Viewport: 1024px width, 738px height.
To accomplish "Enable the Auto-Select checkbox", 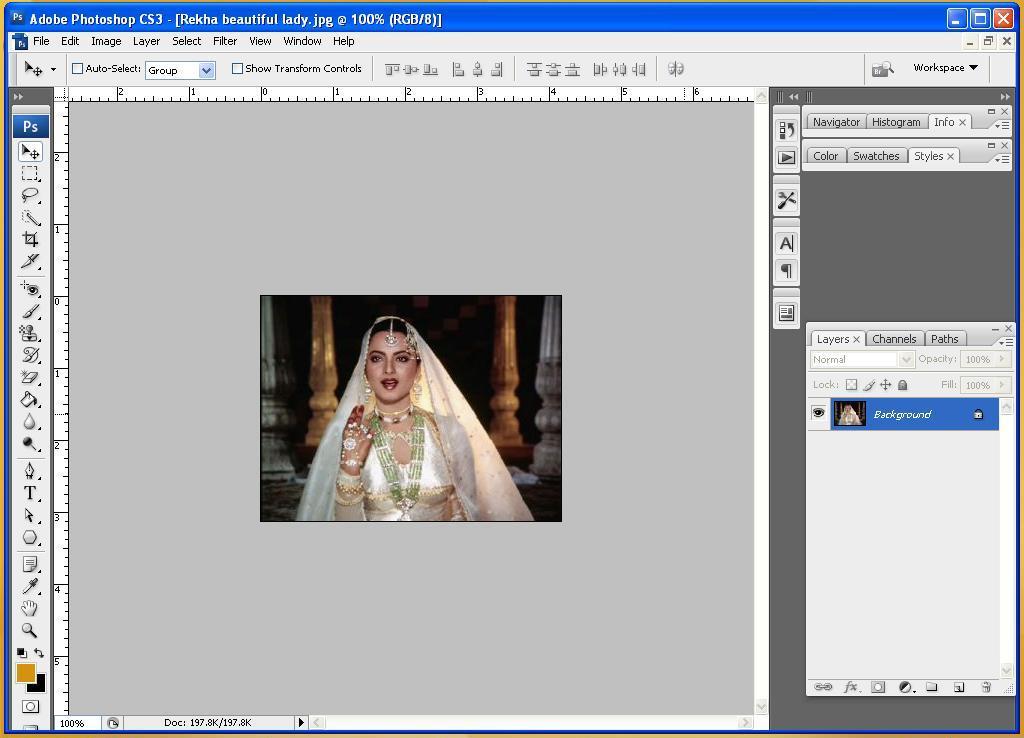I will tap(78, 69).
